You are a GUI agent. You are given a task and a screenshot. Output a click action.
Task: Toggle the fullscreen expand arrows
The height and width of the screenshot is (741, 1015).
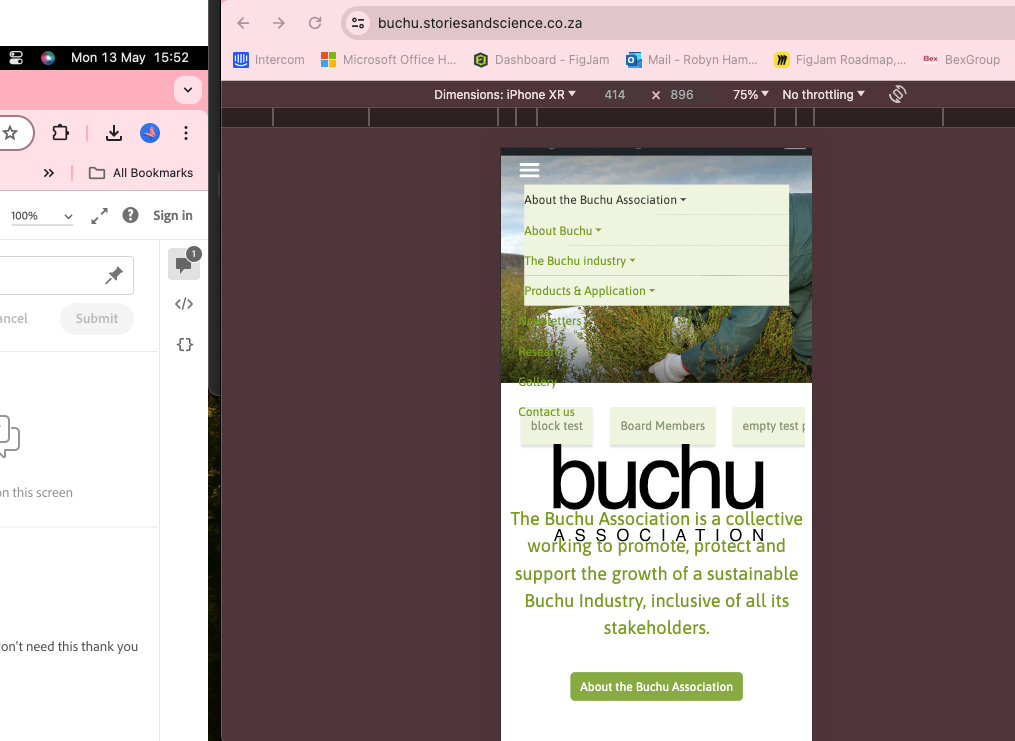coord(99,216)
